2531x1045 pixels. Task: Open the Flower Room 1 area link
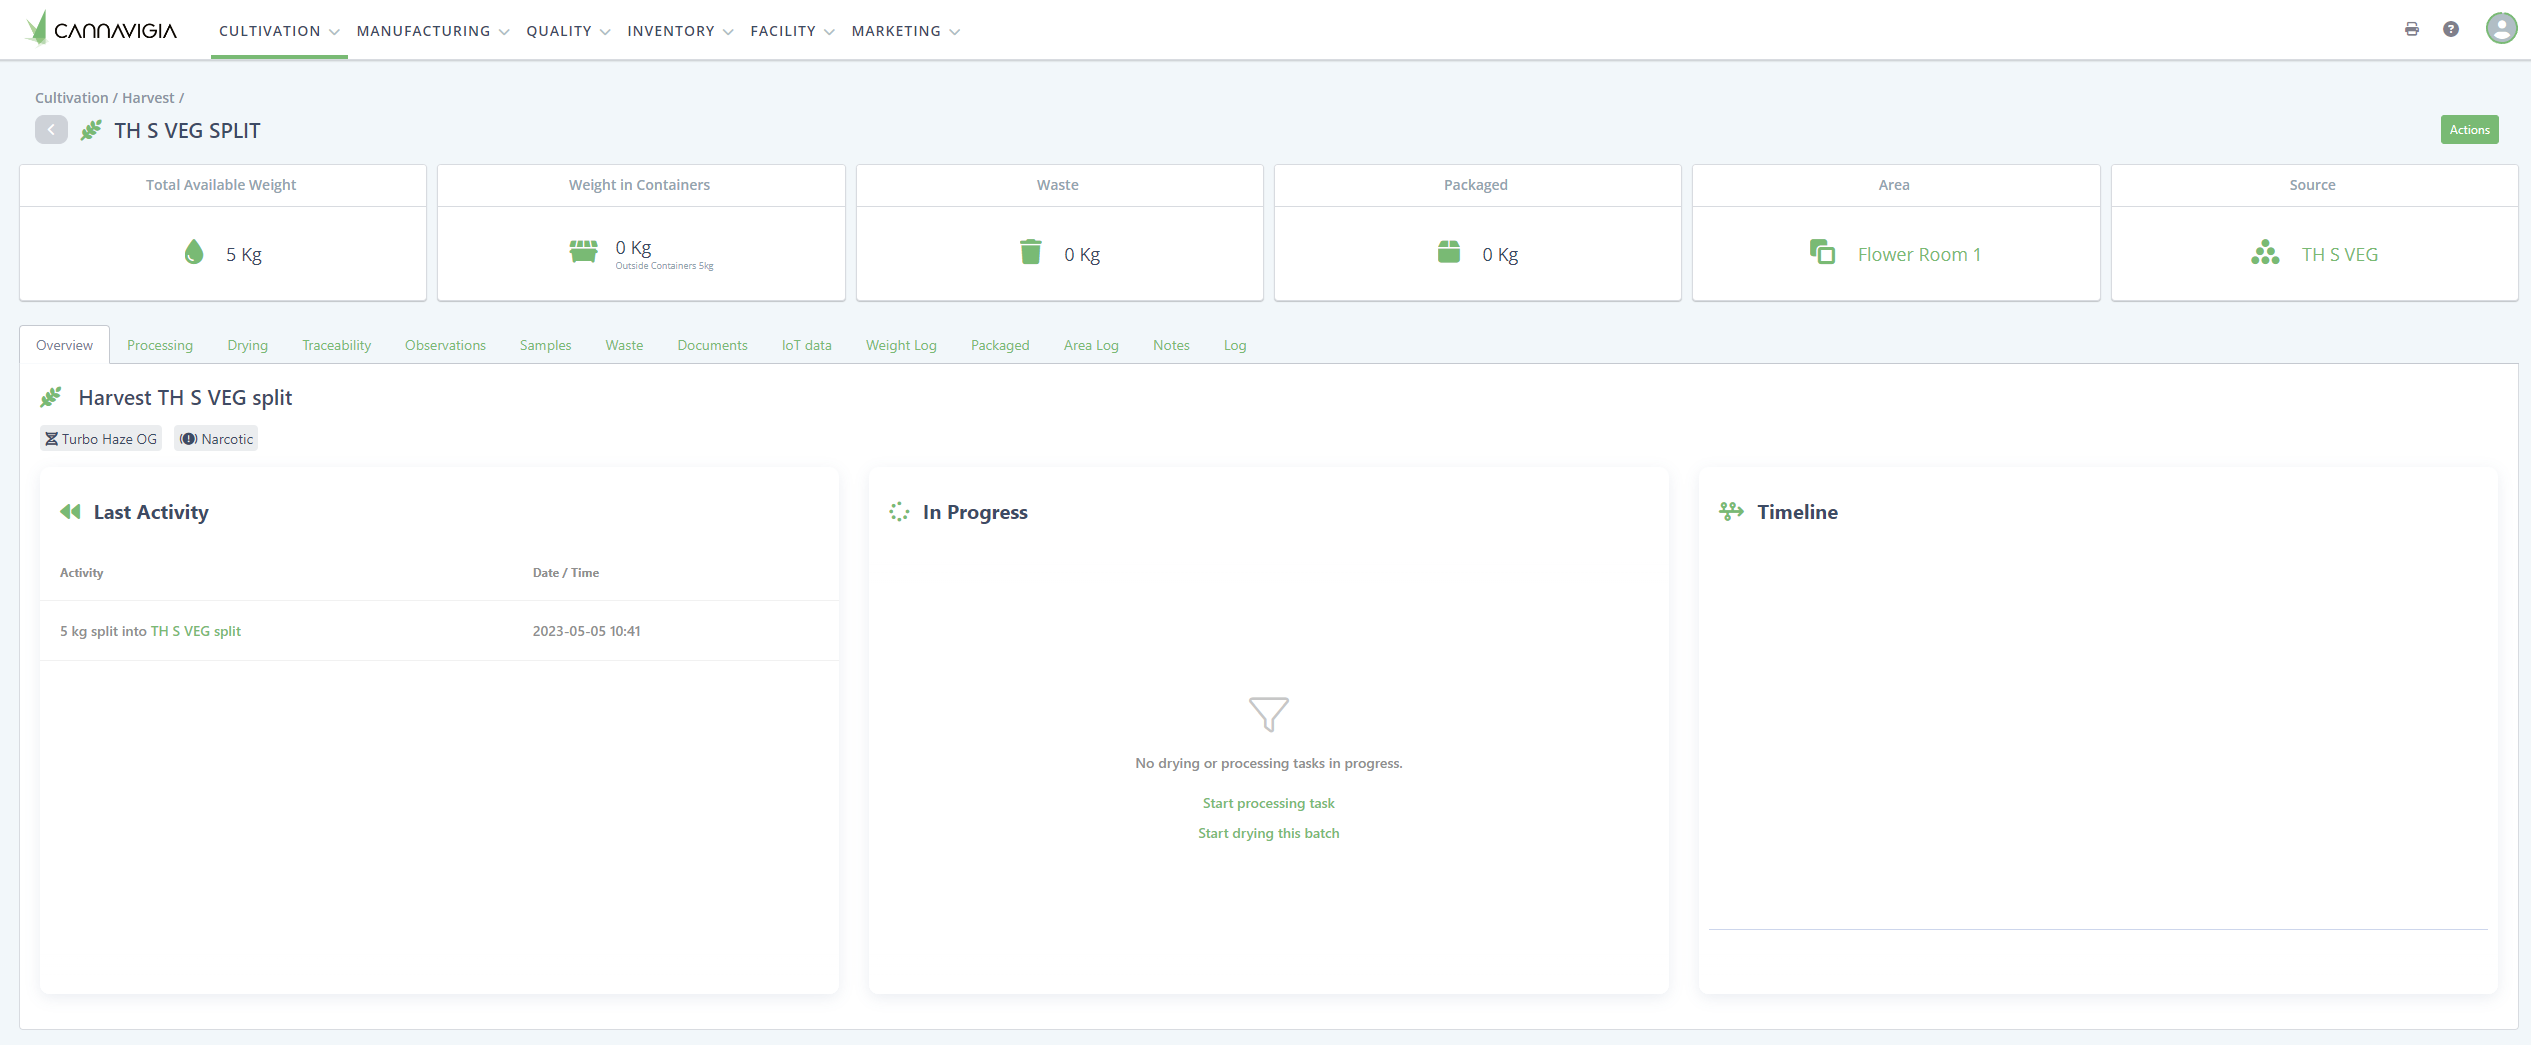(x=1918, y=255)
